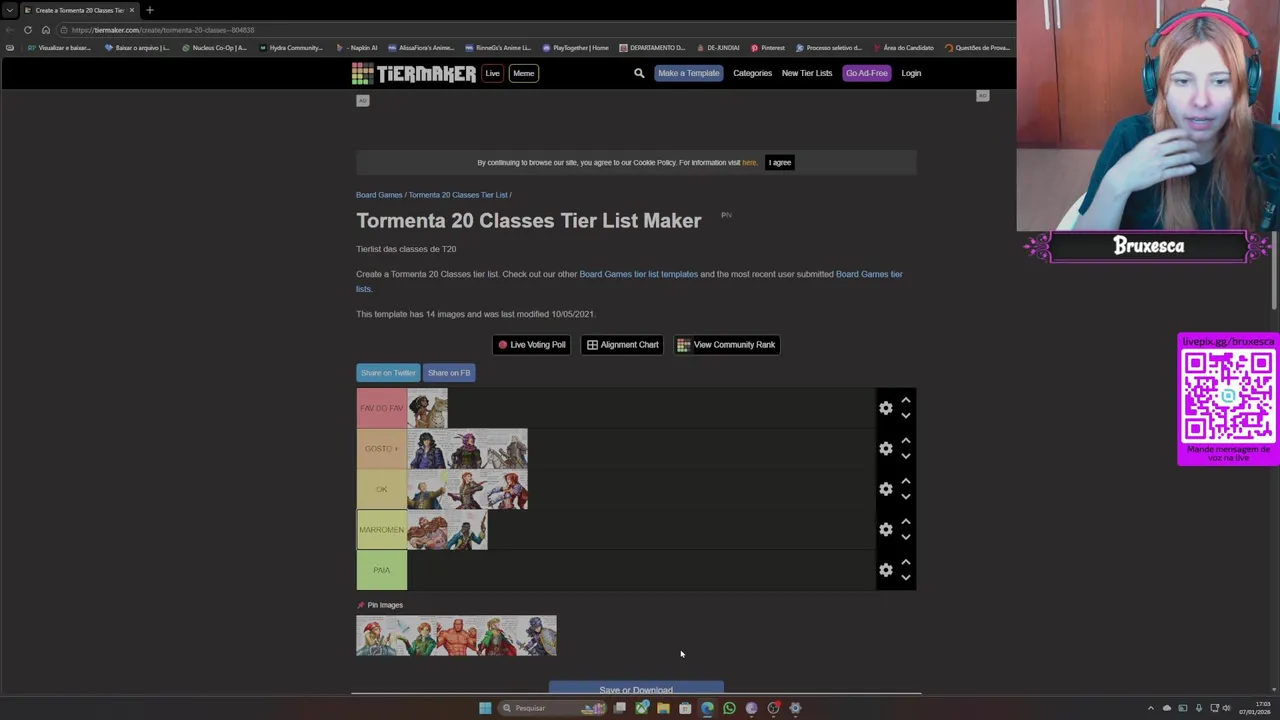
Task: Open settings gear for OK tier
Action: [885, 489]
